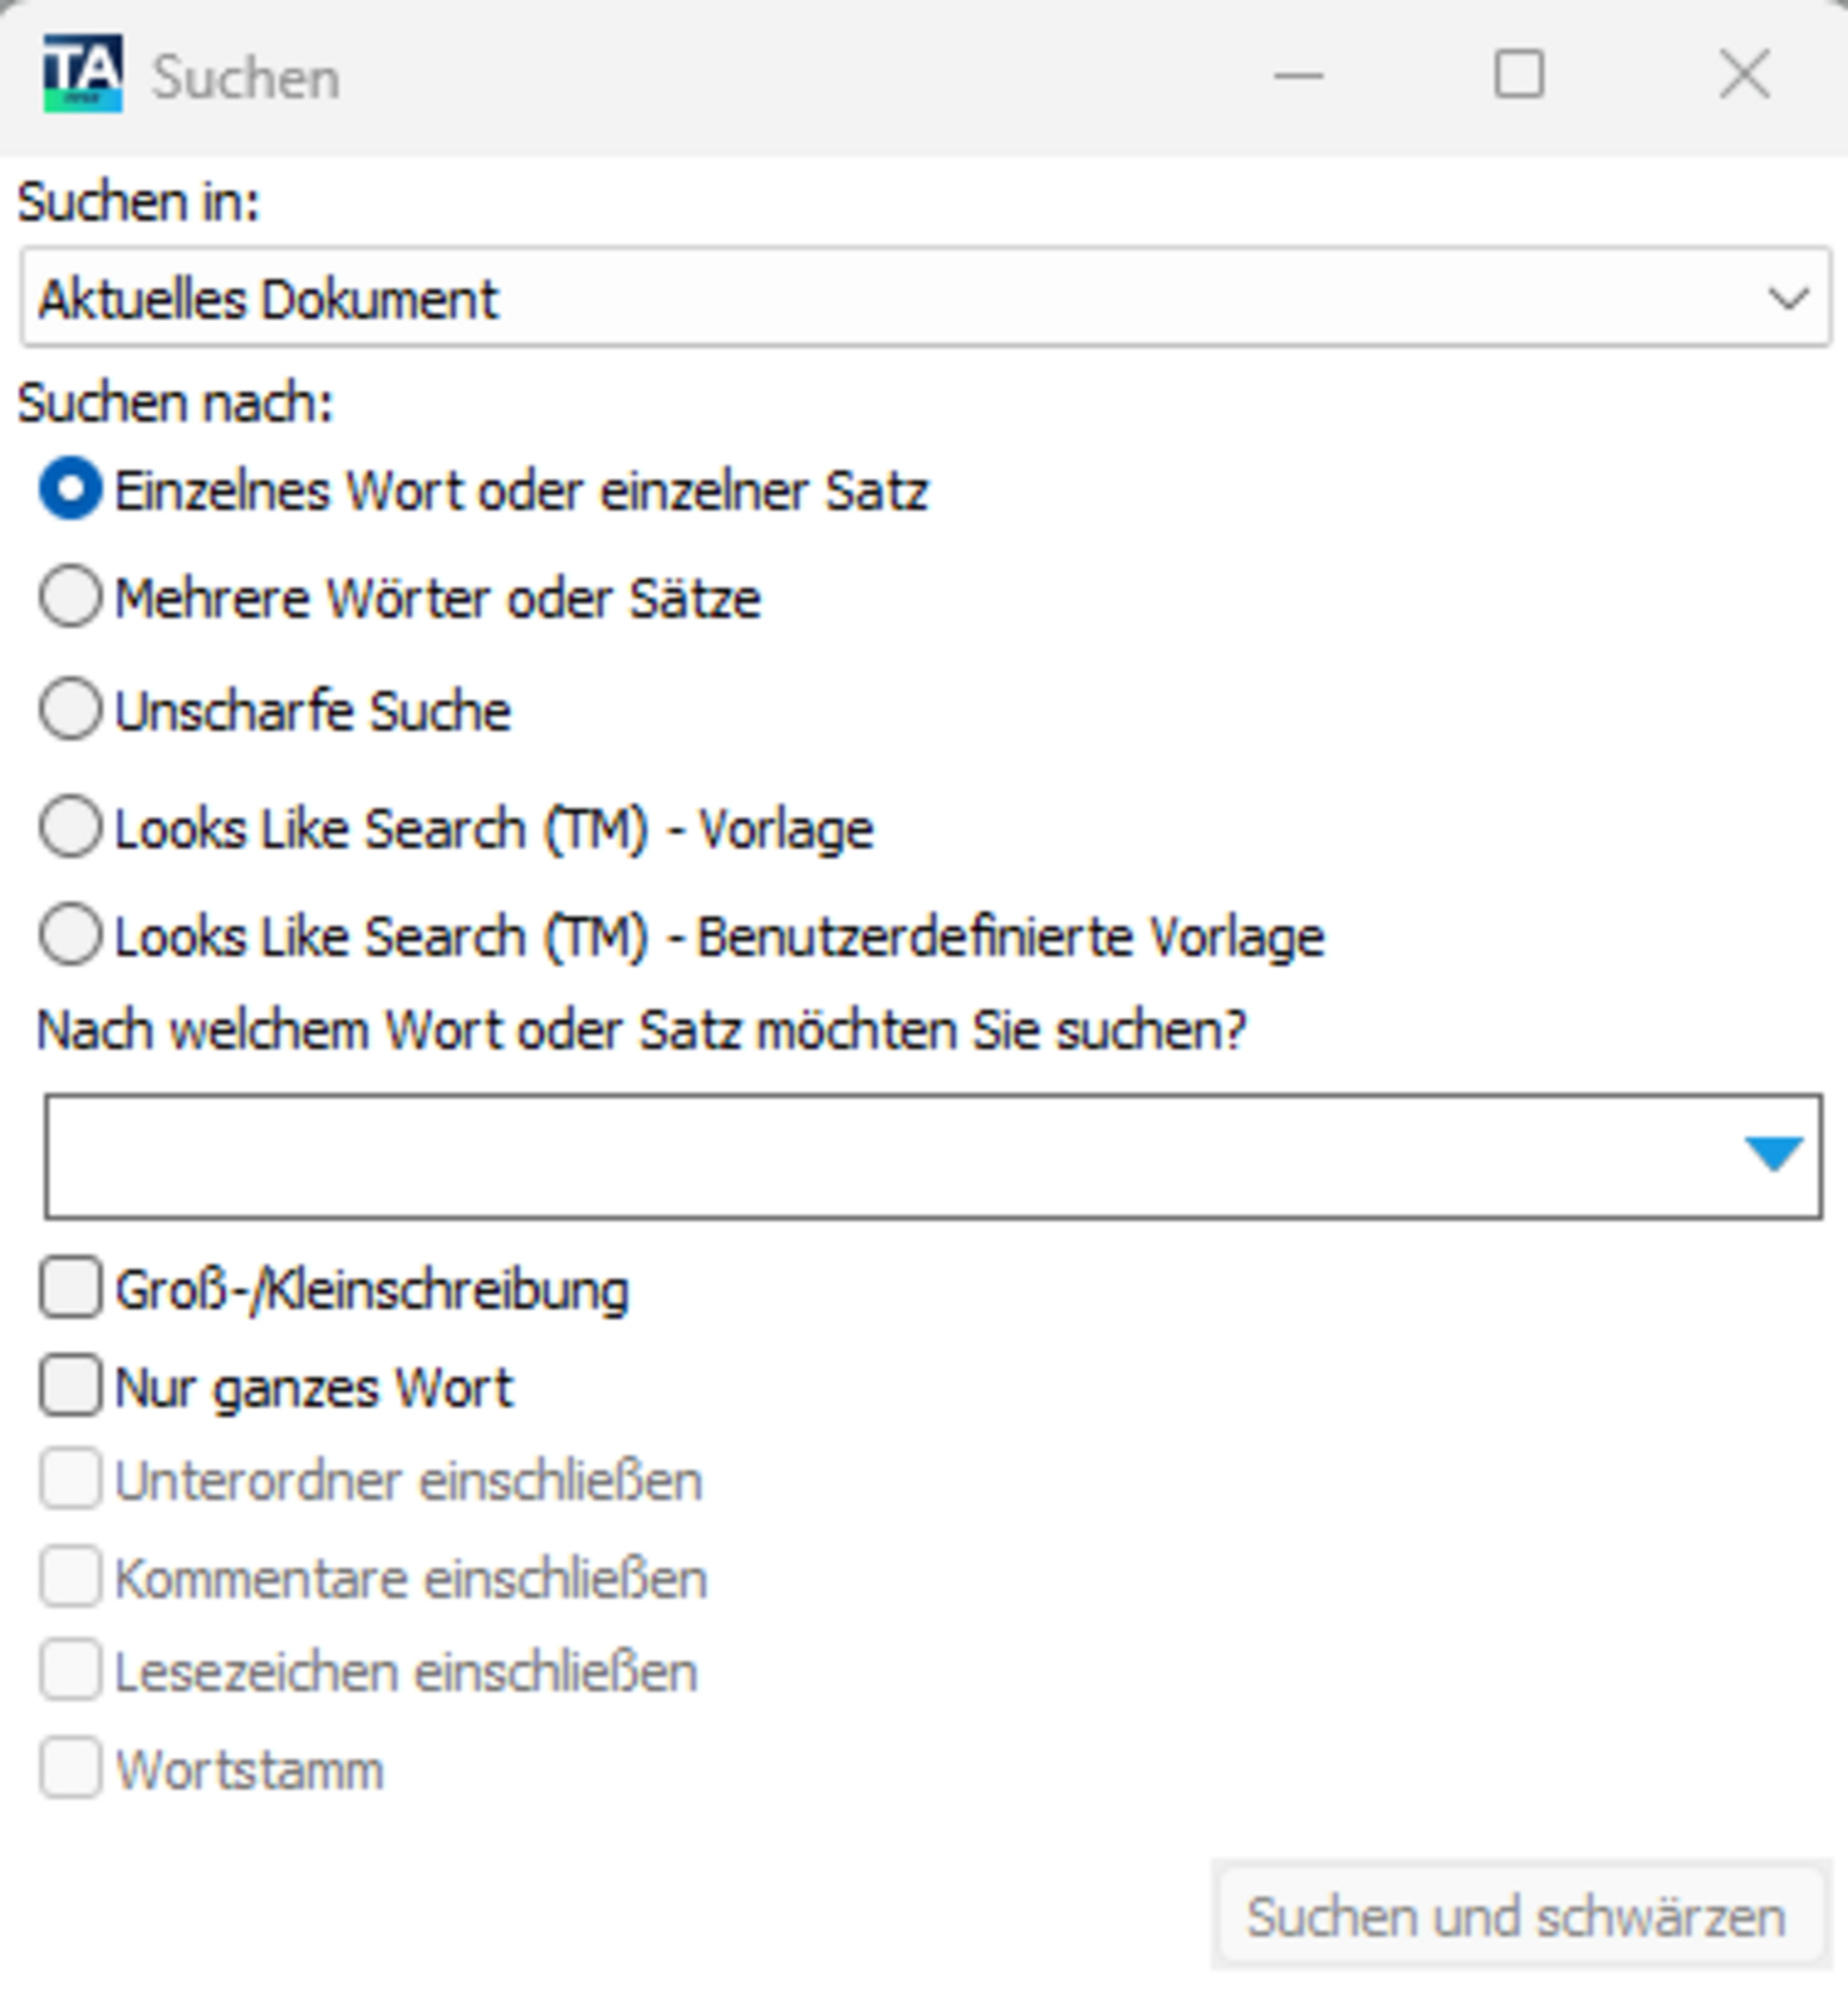Expand search term history with blue arrow
Image resolution: width=1848 pixels, height=1995 pixels.
[1773, 1154]
